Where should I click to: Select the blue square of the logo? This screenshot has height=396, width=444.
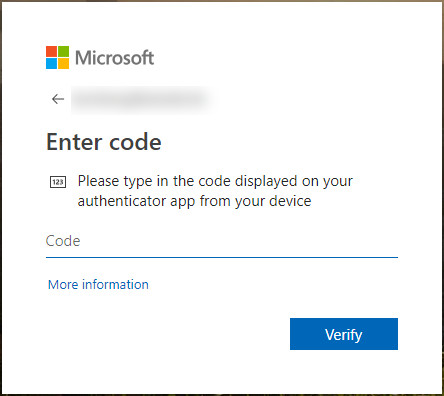tap(51, 64)
